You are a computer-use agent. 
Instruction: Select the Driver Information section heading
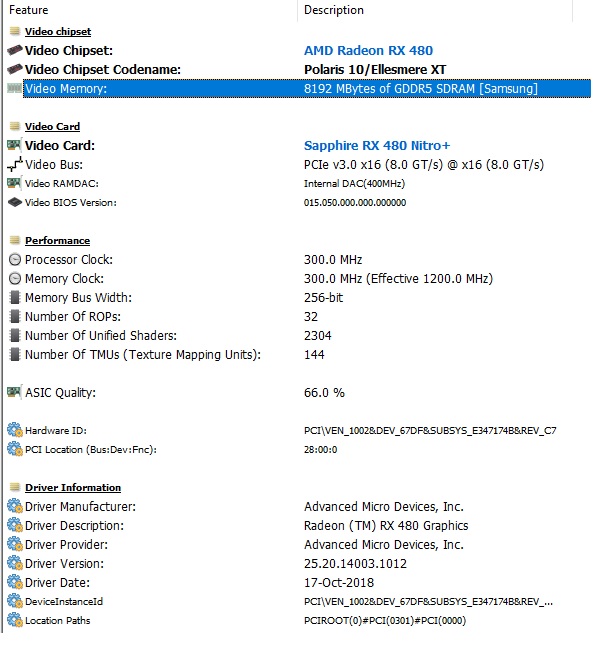(73, 487)
